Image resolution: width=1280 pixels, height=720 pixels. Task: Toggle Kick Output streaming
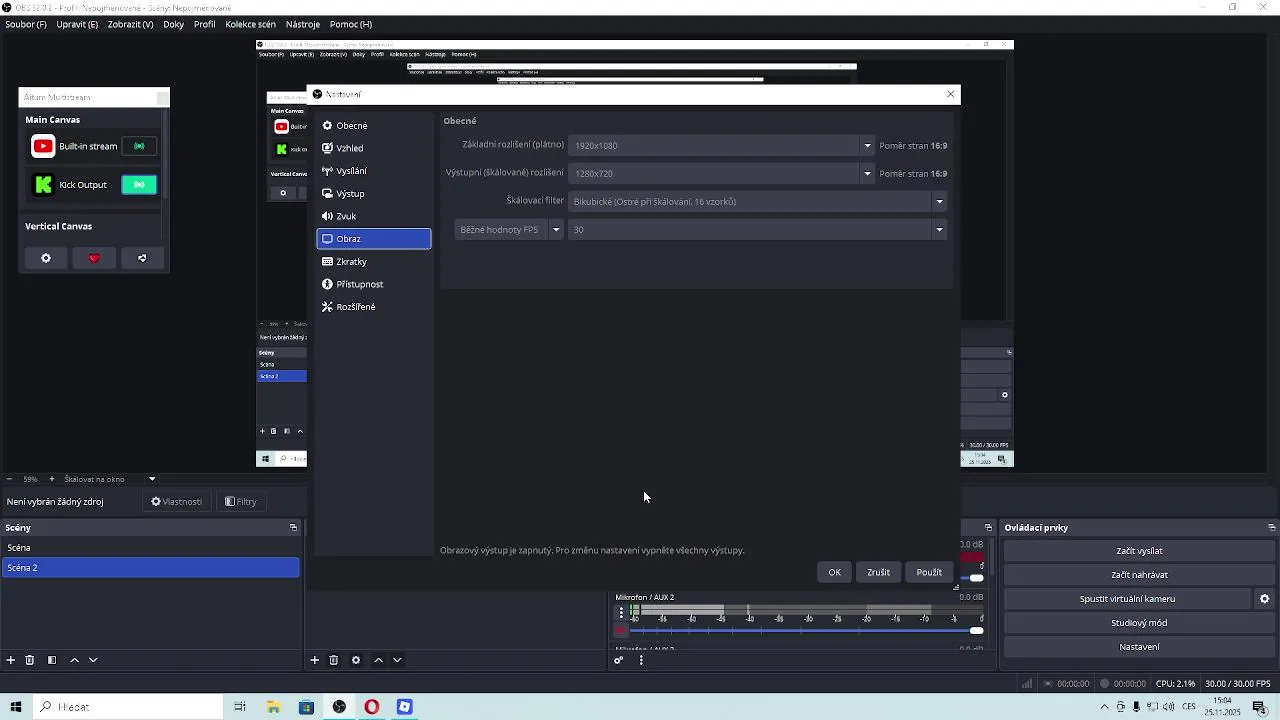coord(139,184)
